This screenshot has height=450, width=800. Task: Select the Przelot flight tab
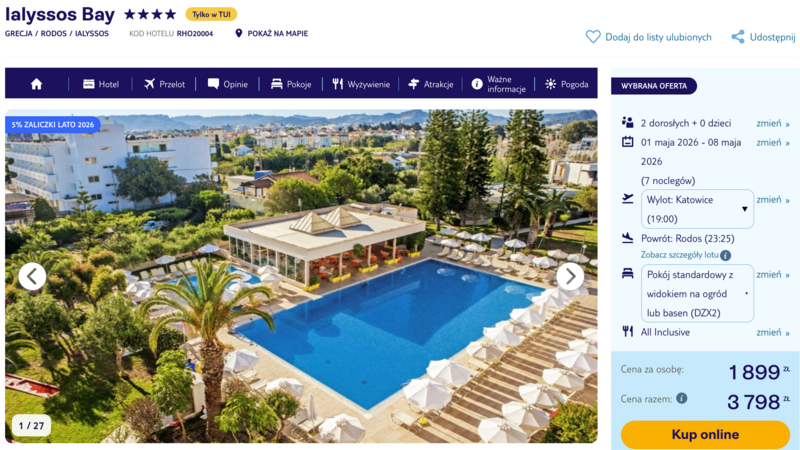[x=164, y=84]
